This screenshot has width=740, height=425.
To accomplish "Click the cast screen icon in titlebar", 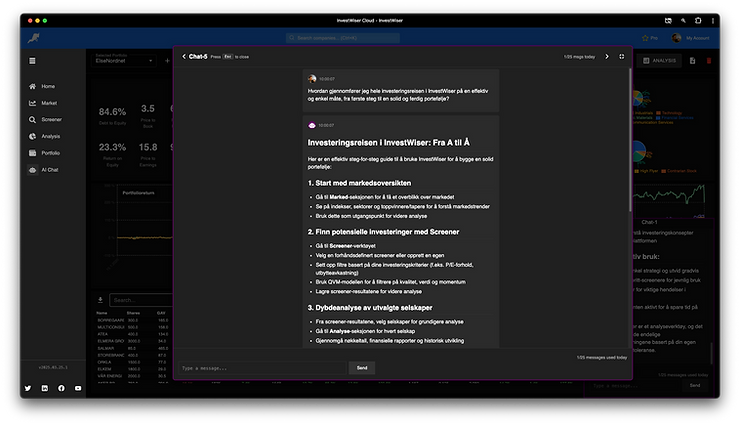I will [668, 20].
